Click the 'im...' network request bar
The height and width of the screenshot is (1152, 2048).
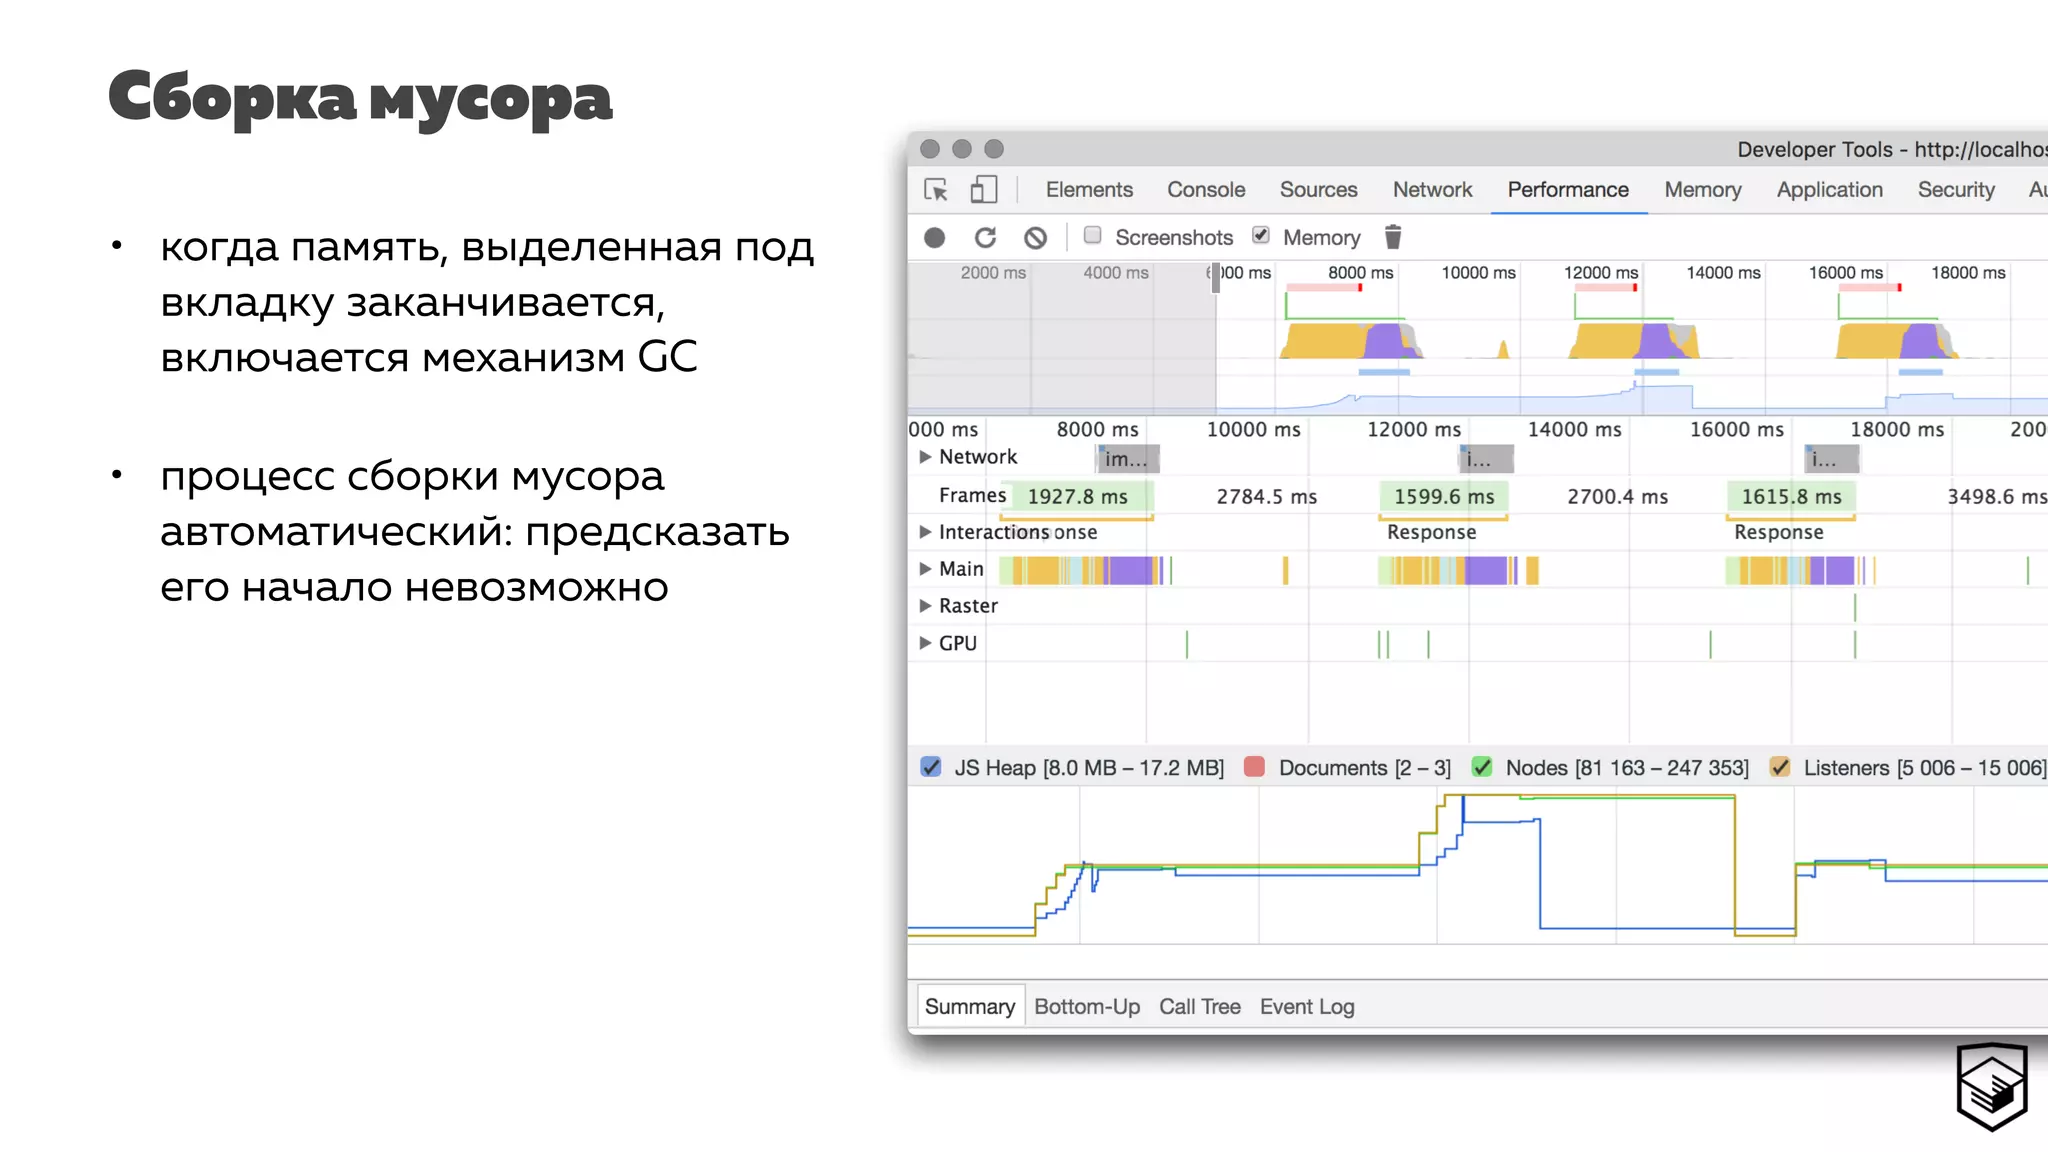[x=1128, y=459]
